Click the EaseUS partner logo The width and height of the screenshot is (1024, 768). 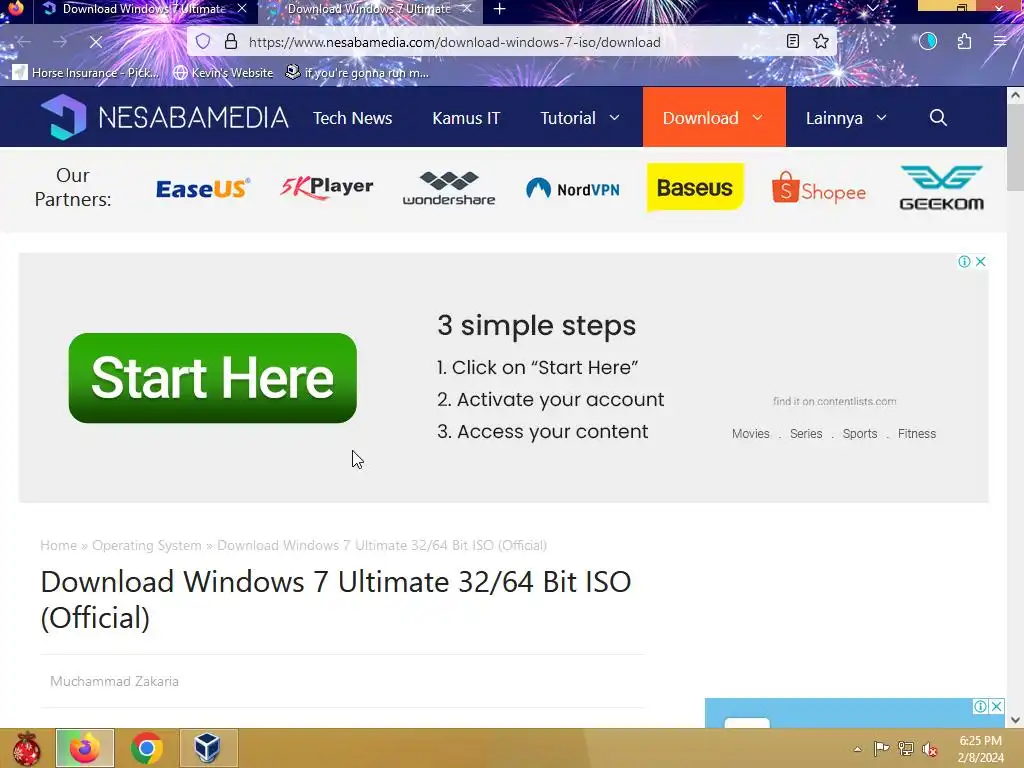pyautogui.click(x=203, y=188)
